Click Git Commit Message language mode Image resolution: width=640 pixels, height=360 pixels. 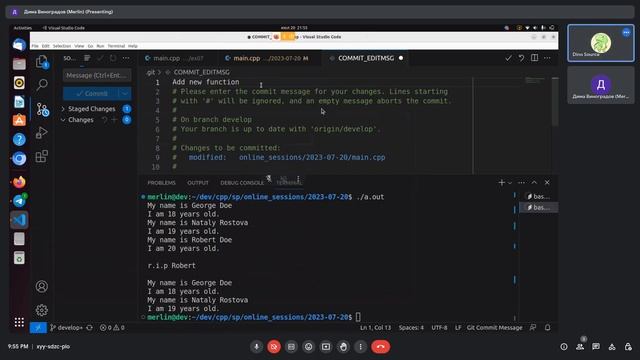(494, 327)
